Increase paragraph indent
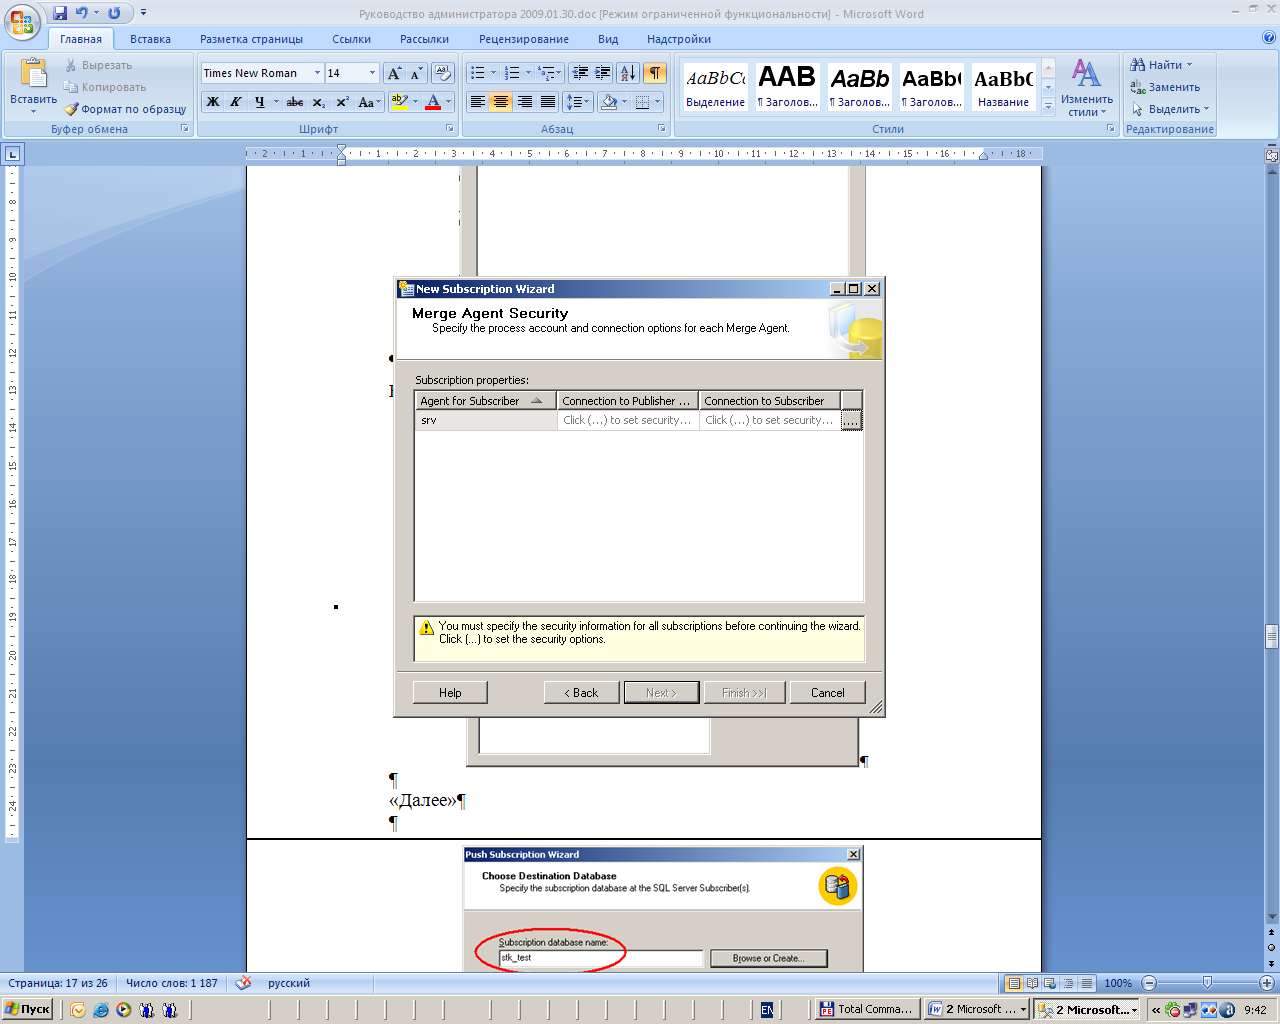The height and width of the screenshot is (1024, 1280). click(x=603, y=73)
